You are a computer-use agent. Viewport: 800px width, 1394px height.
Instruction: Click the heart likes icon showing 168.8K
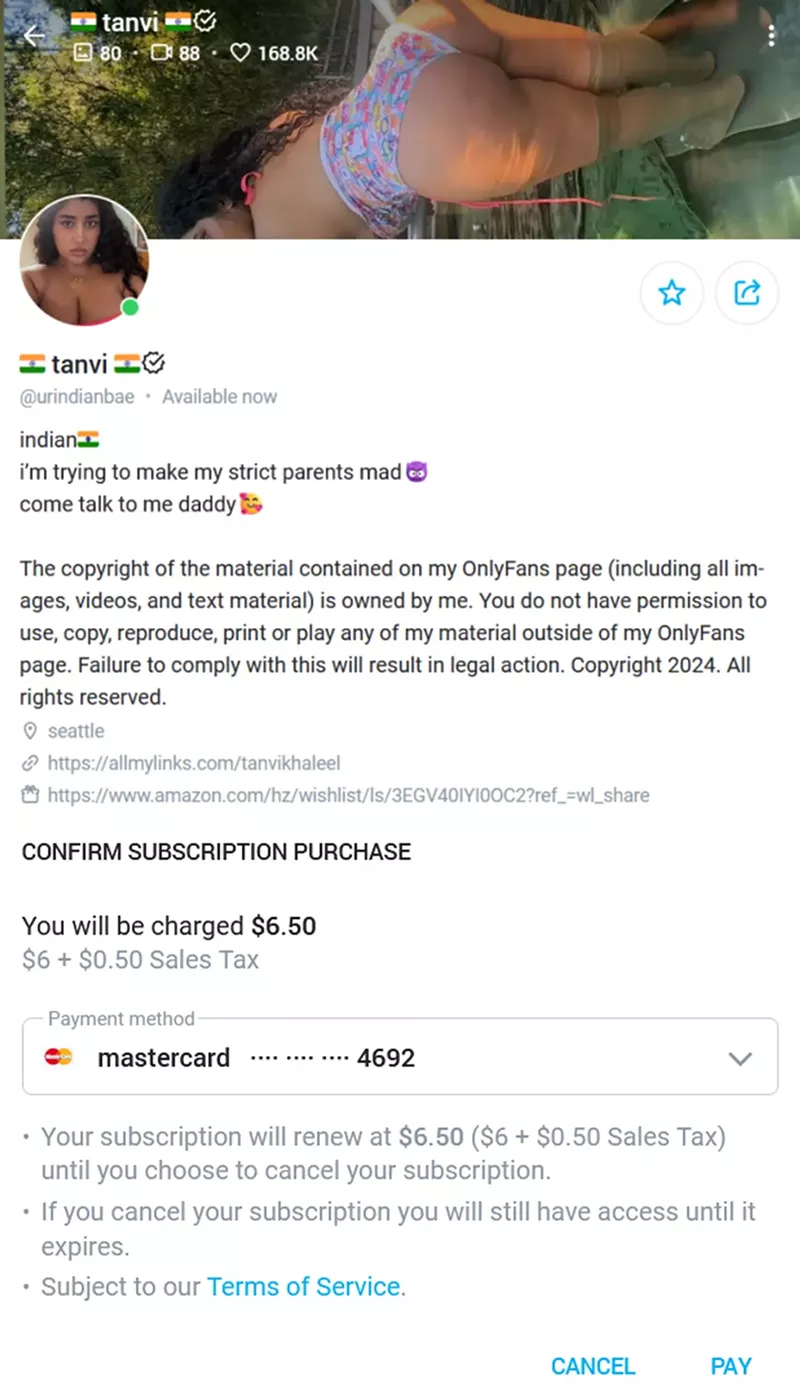(x=240, y=52)
